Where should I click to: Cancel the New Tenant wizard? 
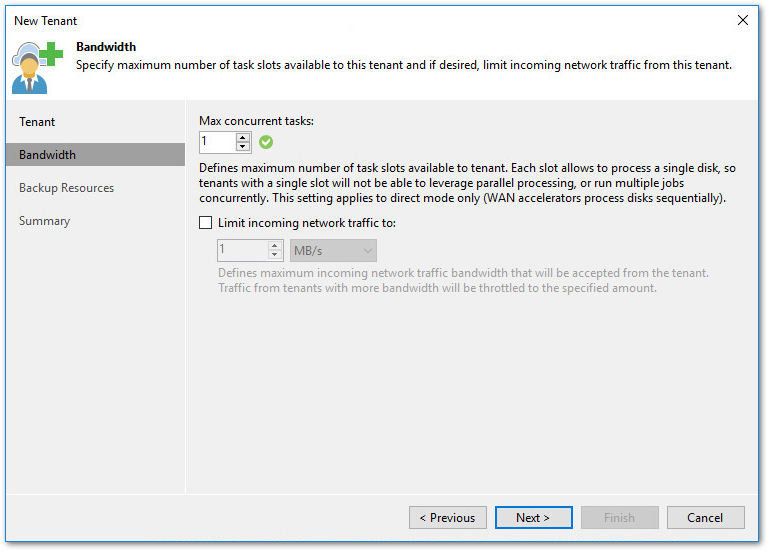[705, 517]
